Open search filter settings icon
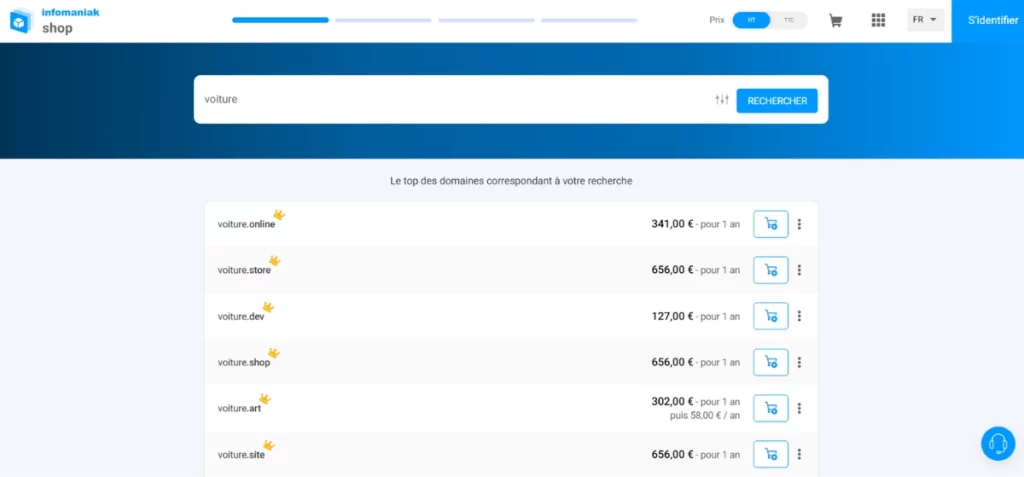The image size is (1024, 477). pyautogui.click(x=722, y=100)
